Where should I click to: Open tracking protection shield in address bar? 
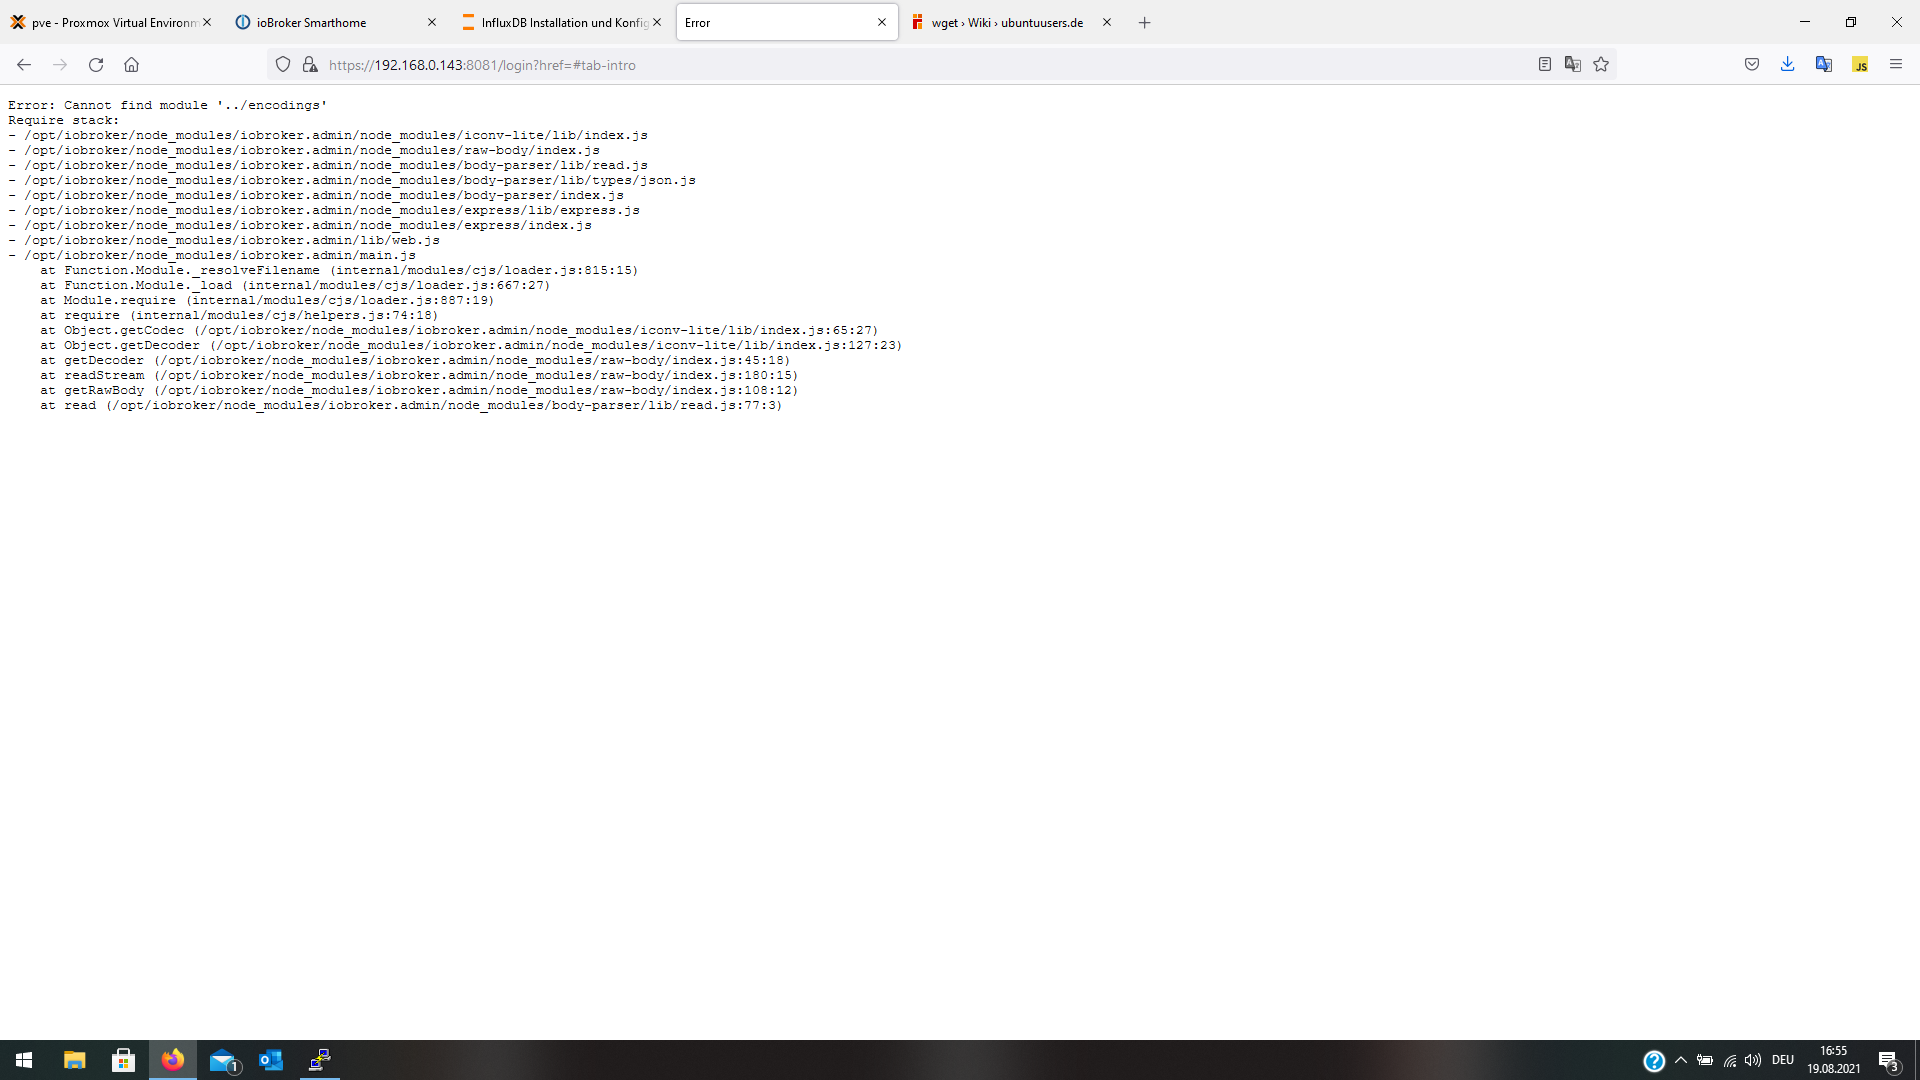coord(283,65)
